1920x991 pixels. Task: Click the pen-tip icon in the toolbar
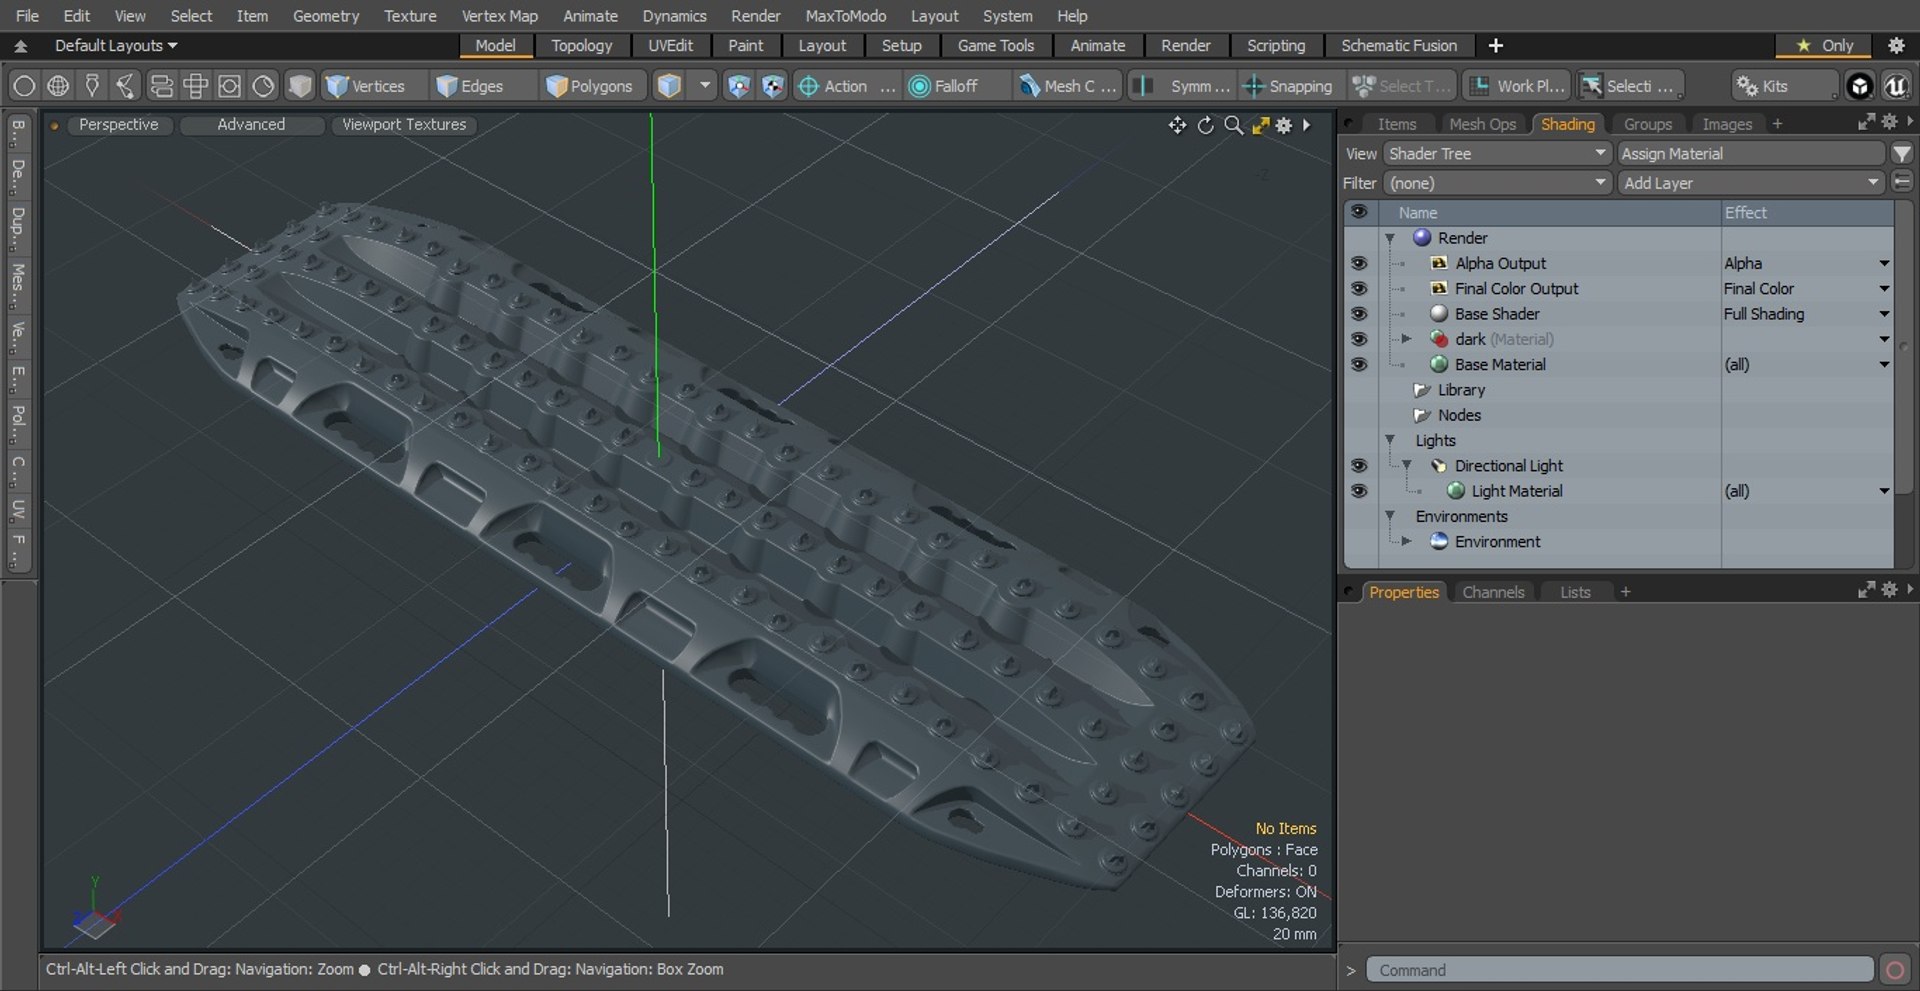[x=92, y=86]
